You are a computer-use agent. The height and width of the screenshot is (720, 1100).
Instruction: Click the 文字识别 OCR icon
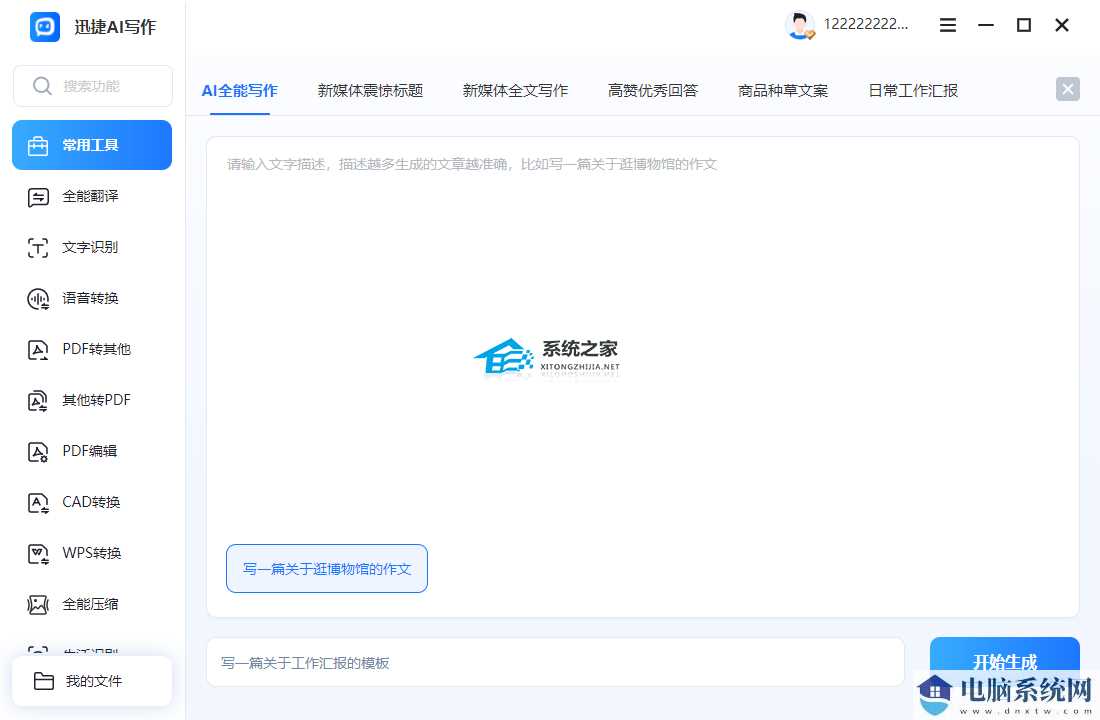click(38, 248)
